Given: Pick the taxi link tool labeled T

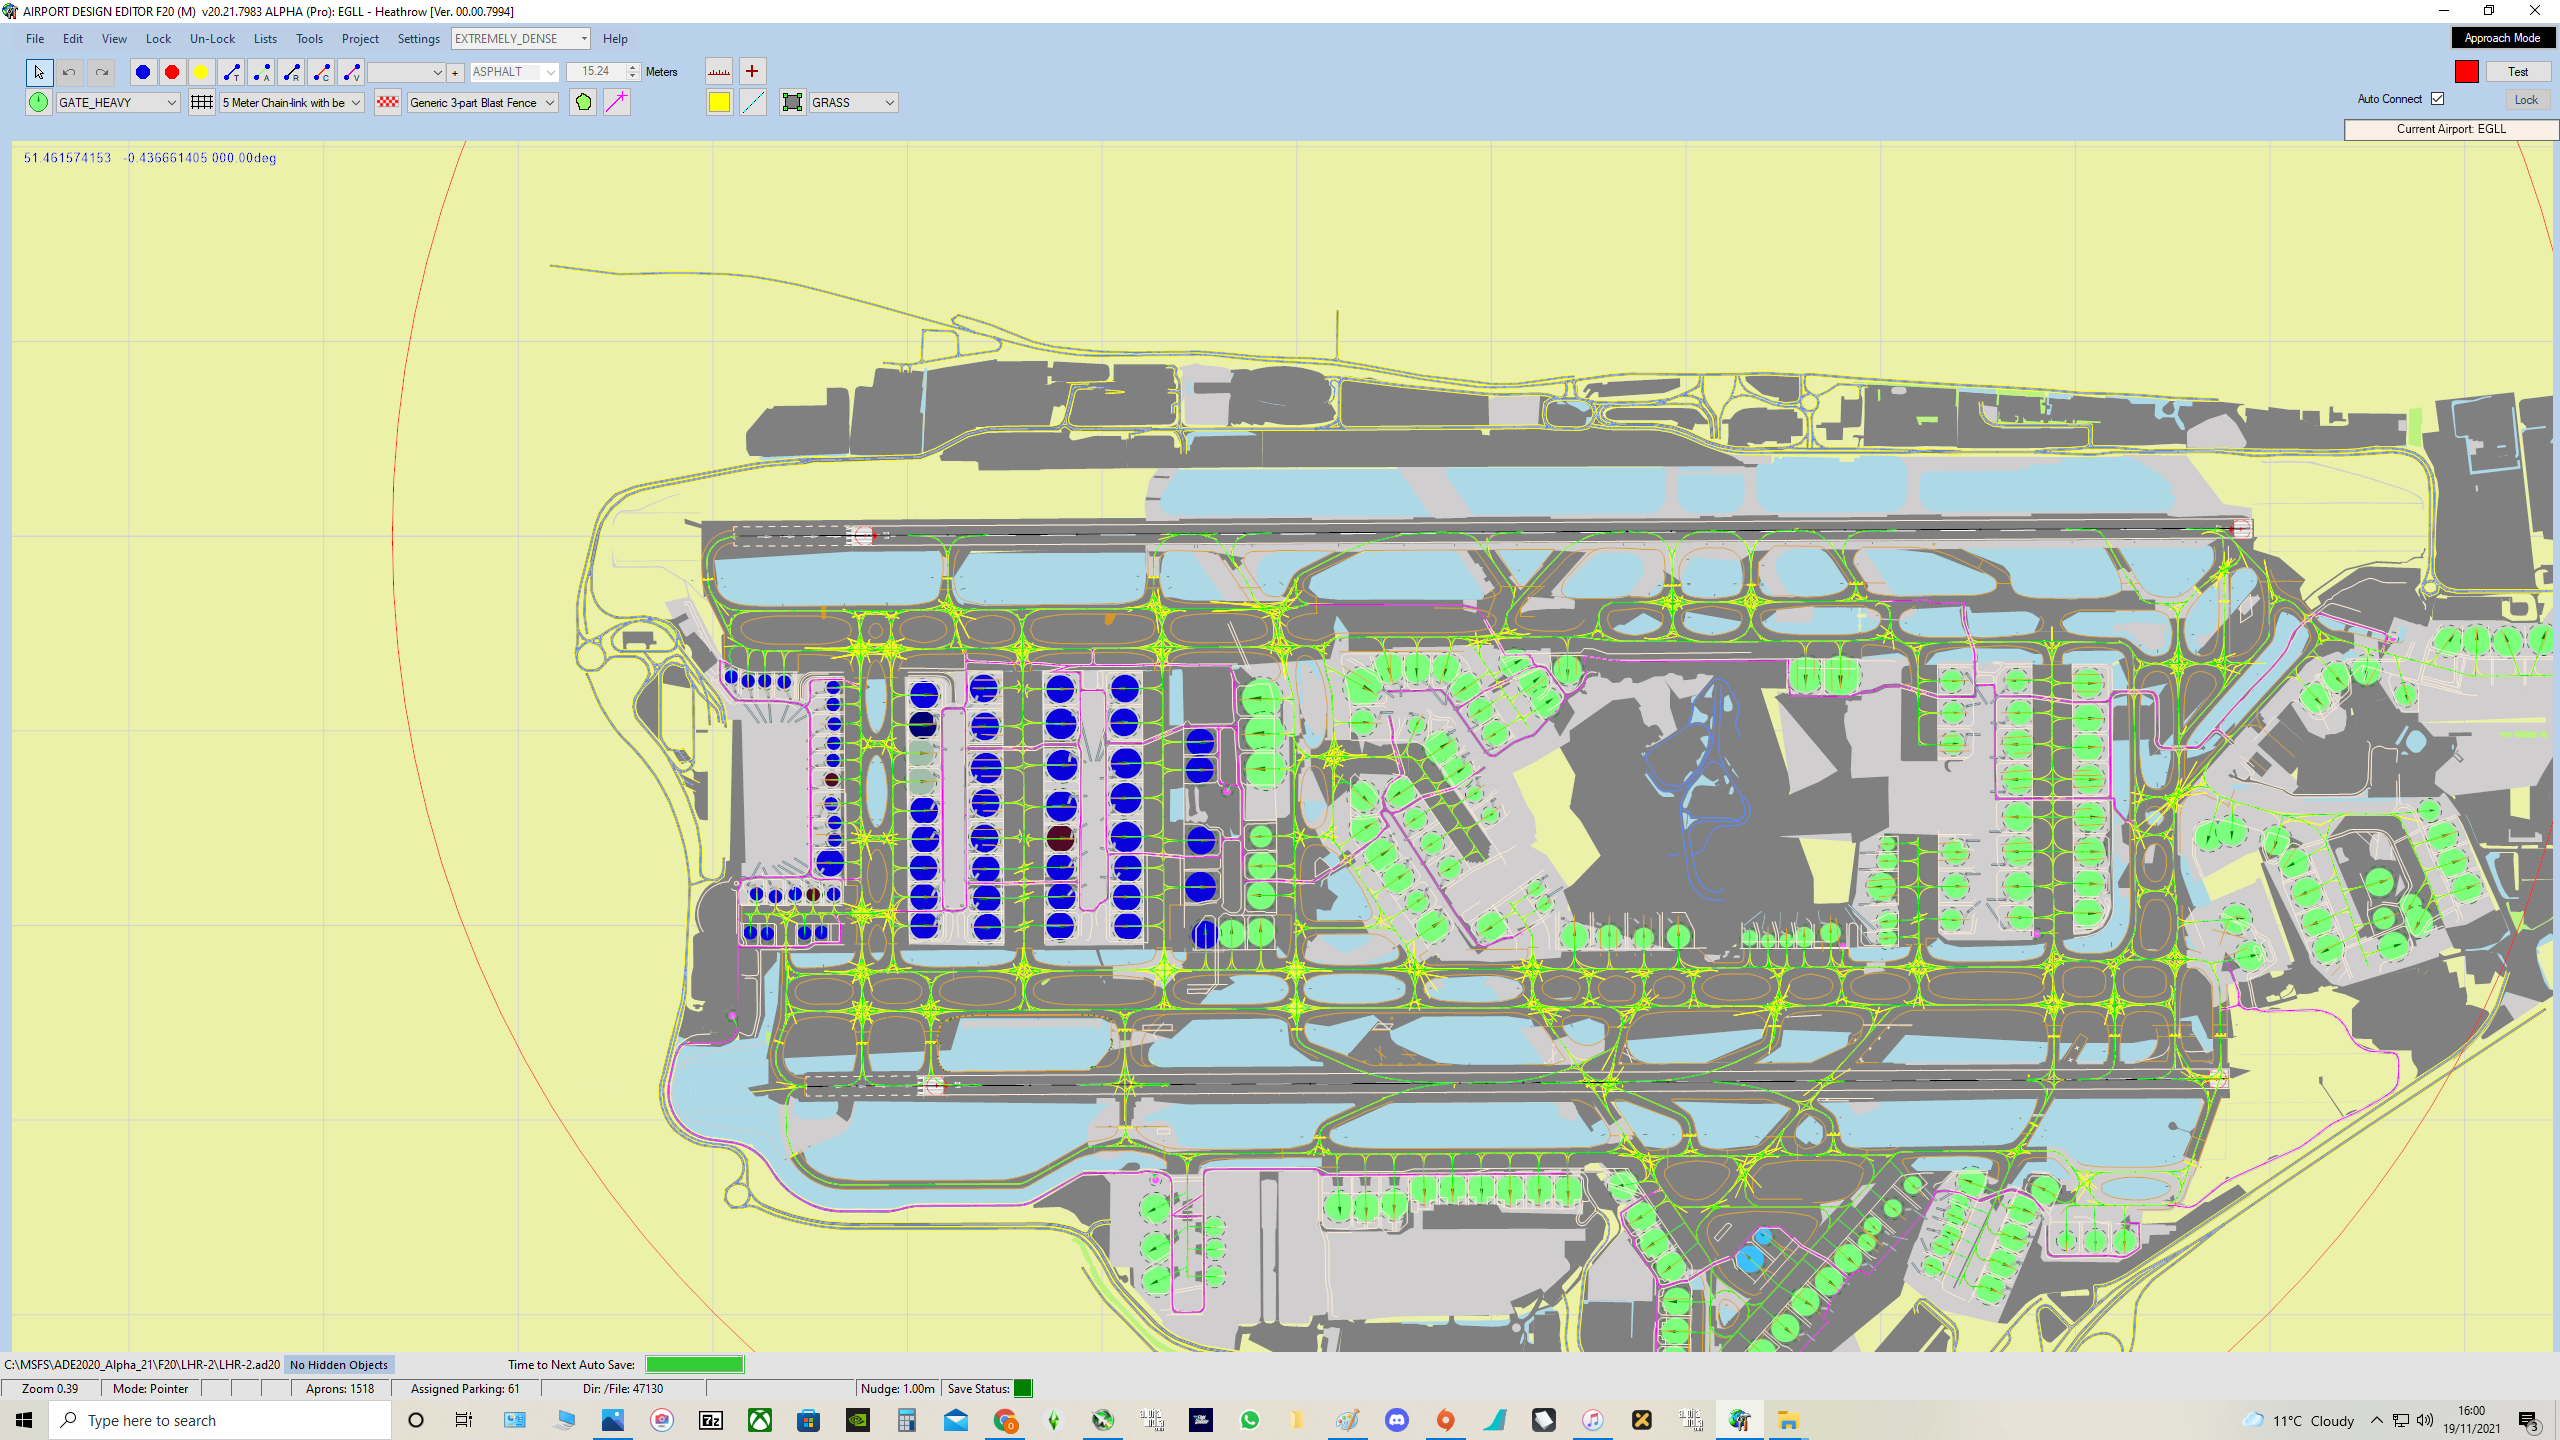Looking at the screenshot, I should coord(232,72).
